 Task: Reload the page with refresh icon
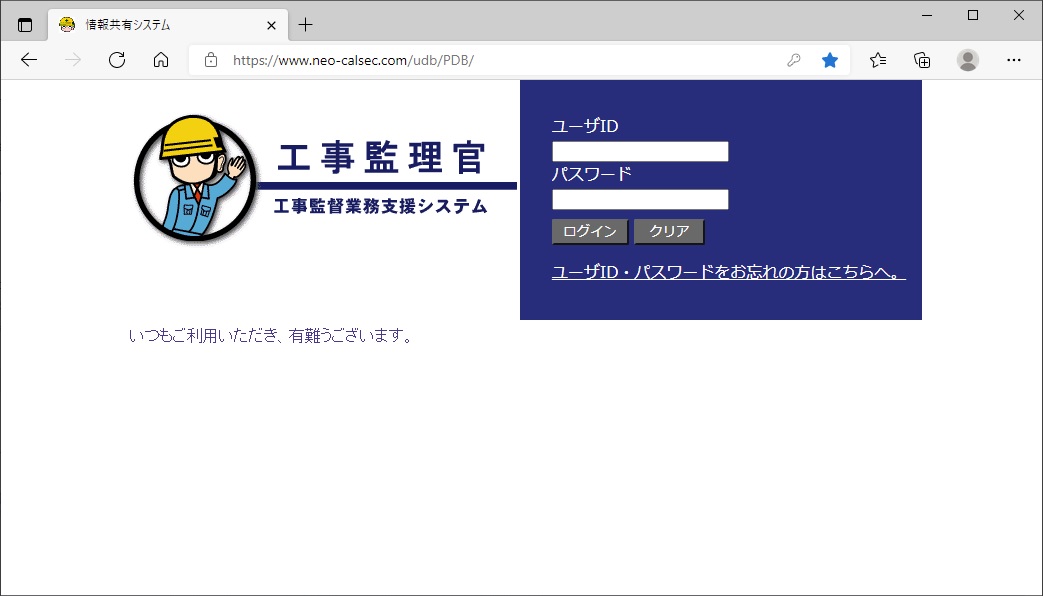[x=117, y=60]
